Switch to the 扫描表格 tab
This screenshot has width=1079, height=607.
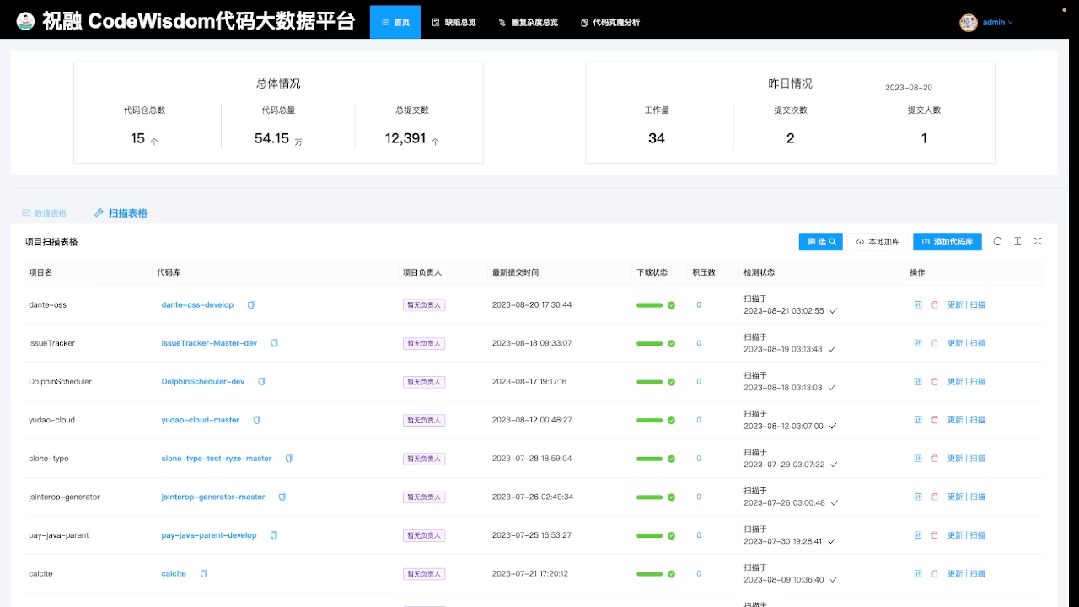(121, 213)
